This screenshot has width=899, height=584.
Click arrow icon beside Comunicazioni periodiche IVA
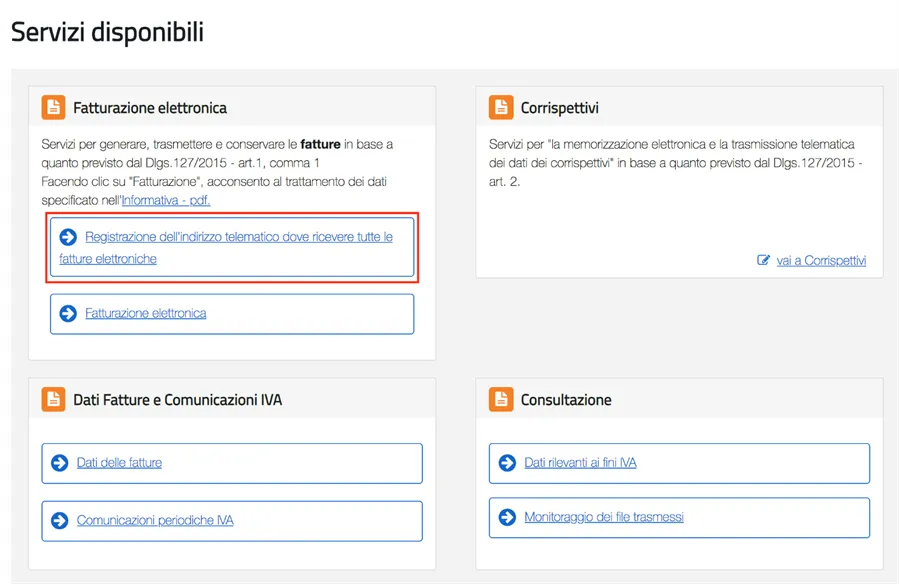(60, 520)
